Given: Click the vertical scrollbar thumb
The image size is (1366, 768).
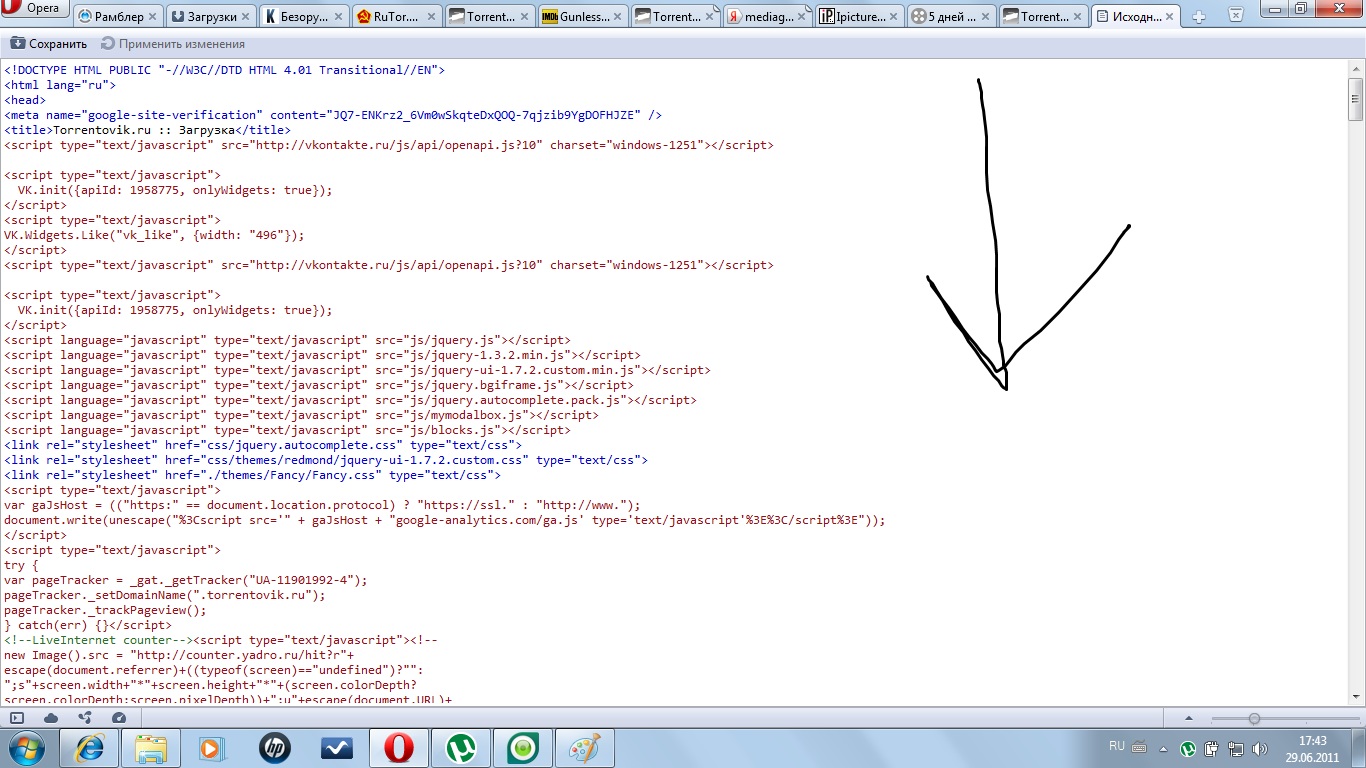Looking at the screenshot, I should 1356,98.
